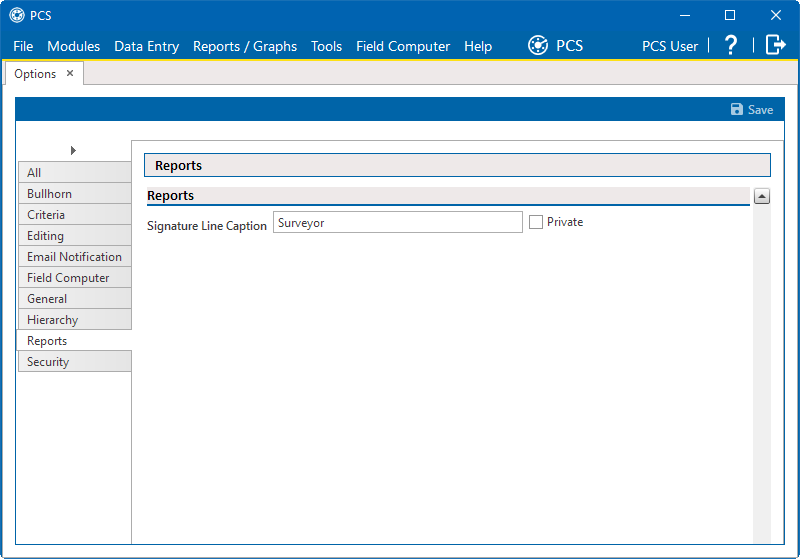
Task: Click the Signature Line Caption input field
Action: pos(398,222)
